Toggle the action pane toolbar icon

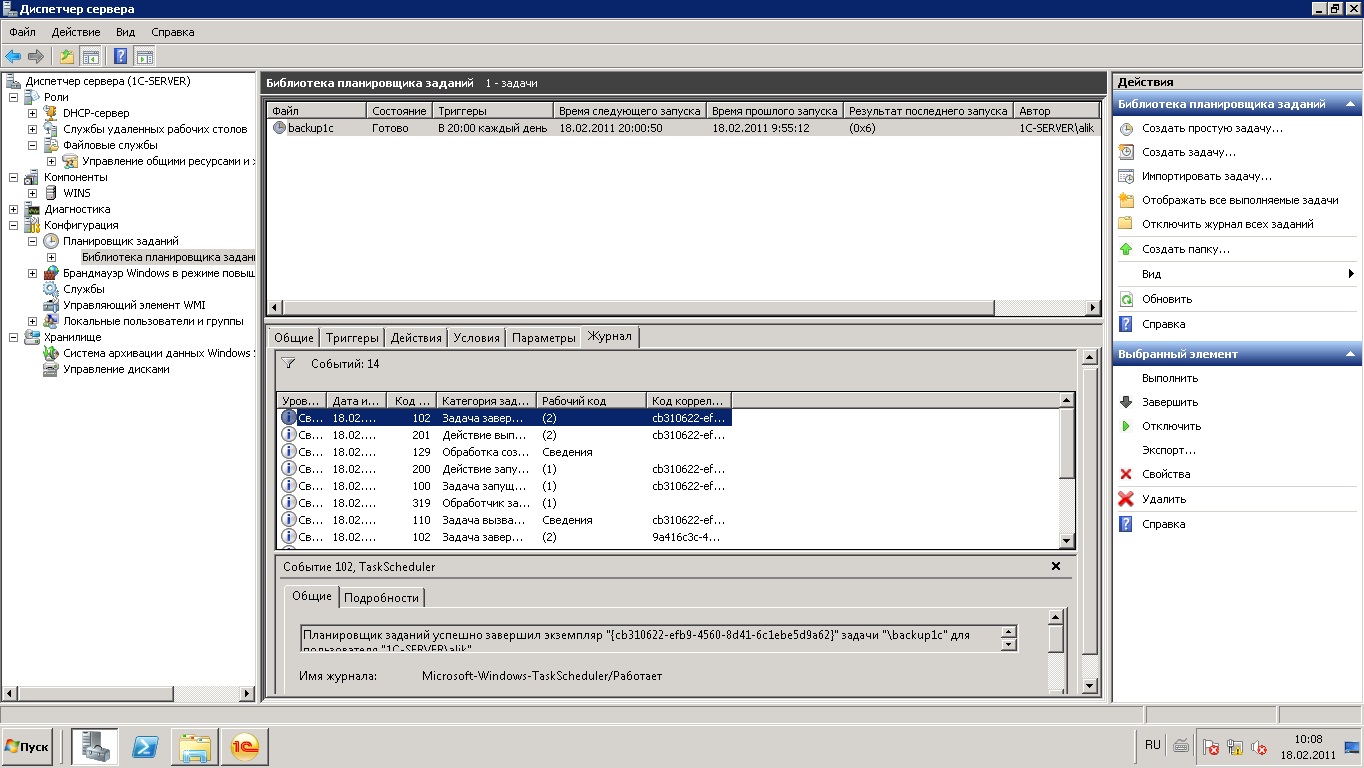coord(145,56)
